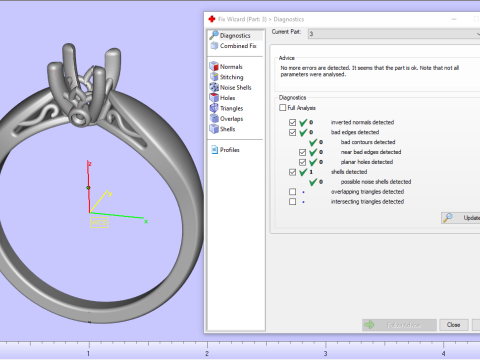Click the 'possible noise shells detected' text

click(376, 182)
